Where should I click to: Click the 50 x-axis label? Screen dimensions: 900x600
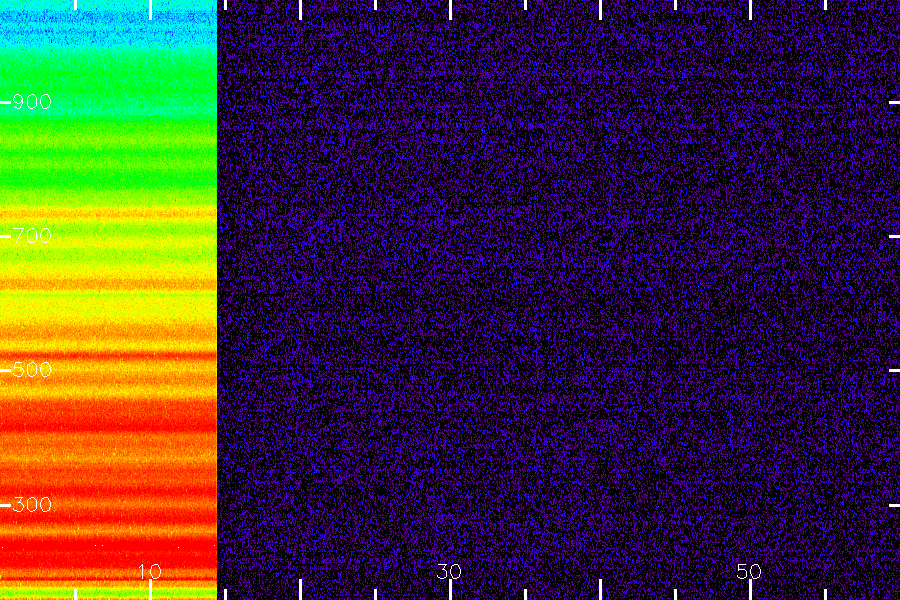[749, 571]
